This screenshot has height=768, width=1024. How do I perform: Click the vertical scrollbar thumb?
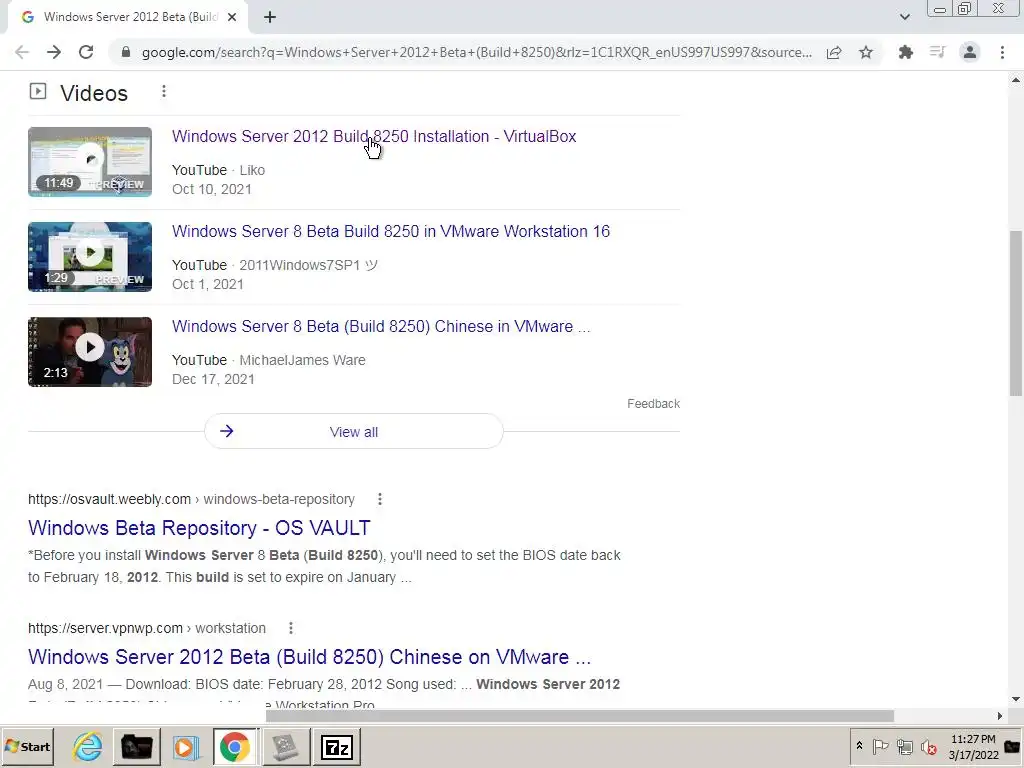coord(1016,313)
